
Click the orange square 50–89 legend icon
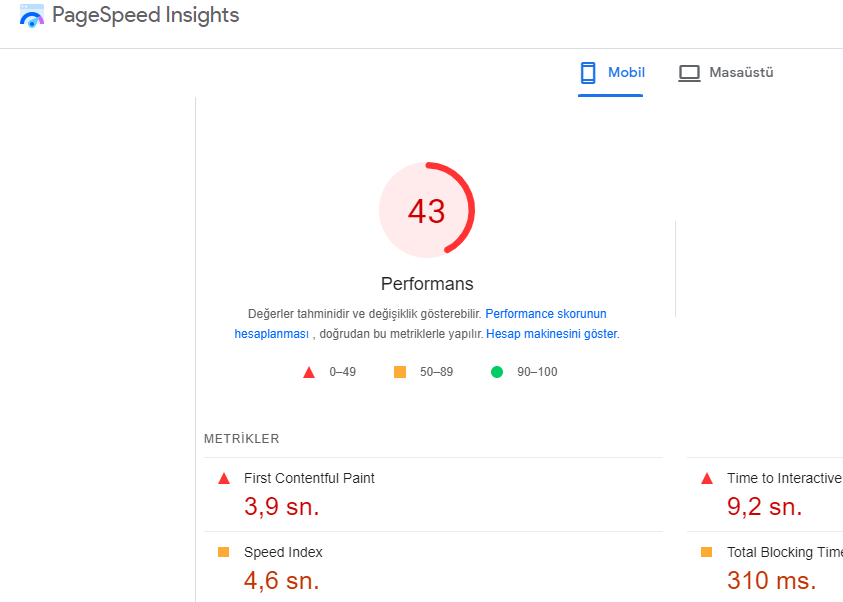[400, 372]
